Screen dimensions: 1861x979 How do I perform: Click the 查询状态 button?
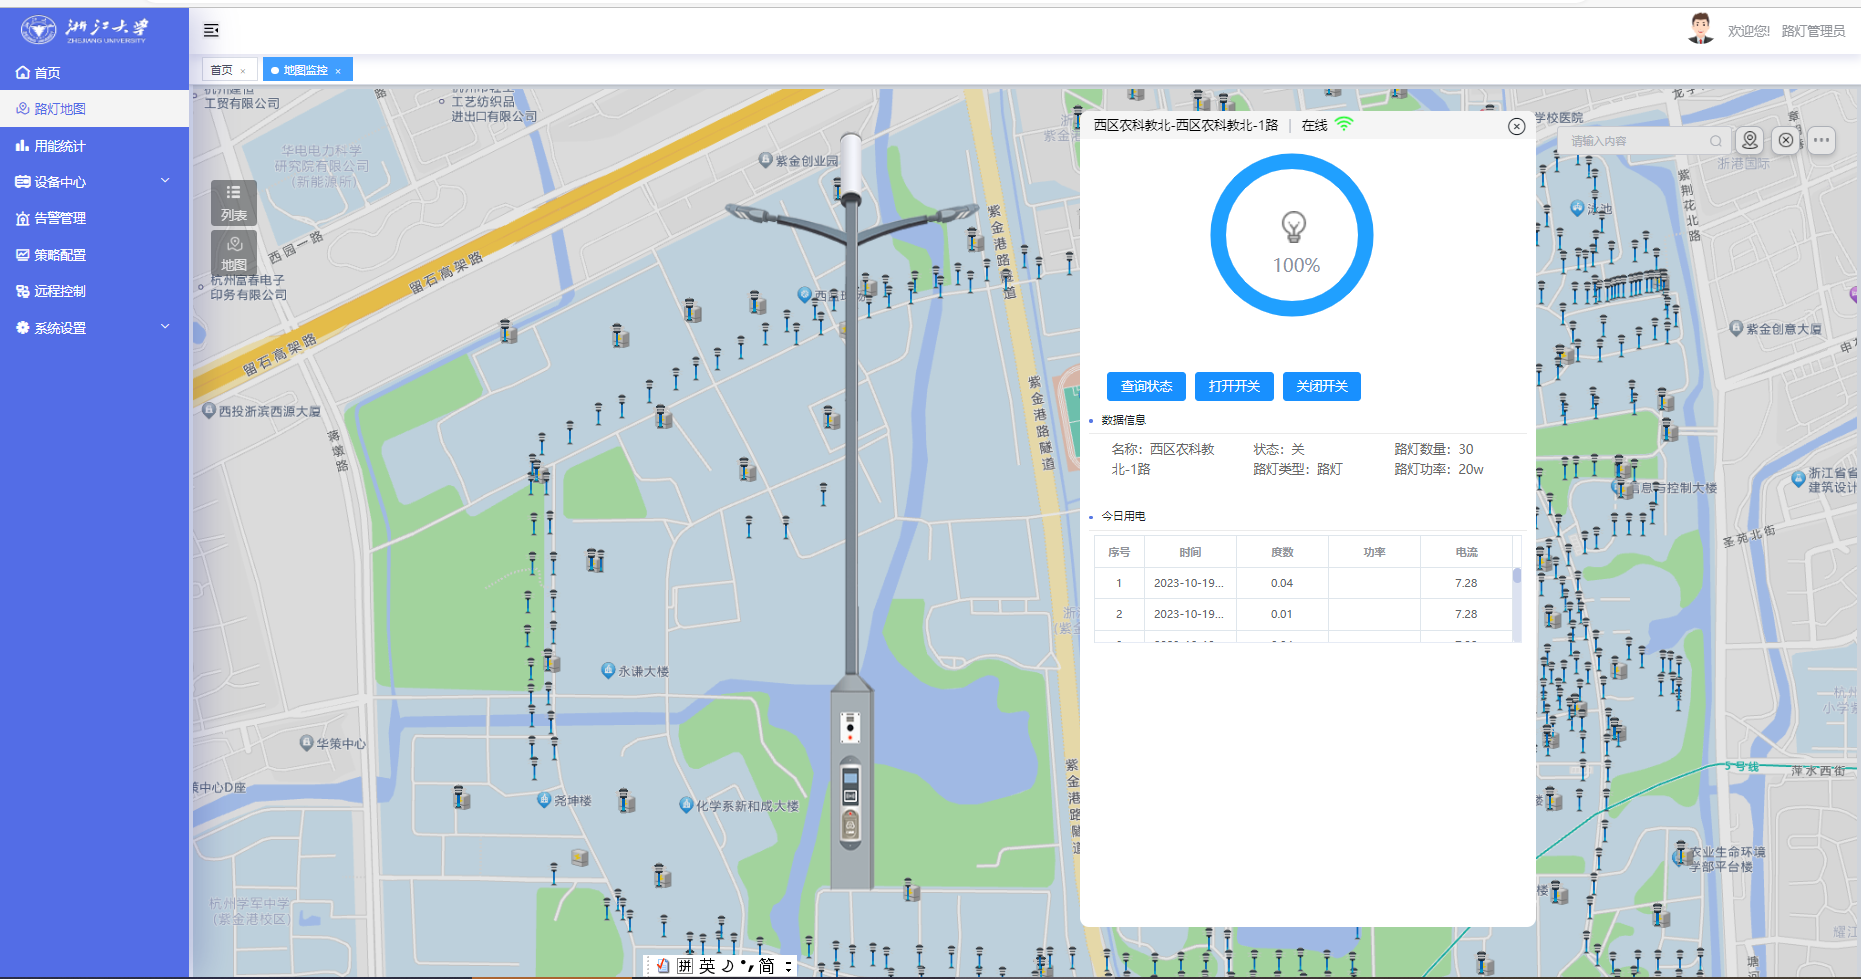pyautogui.click(x=1146, y=387)
